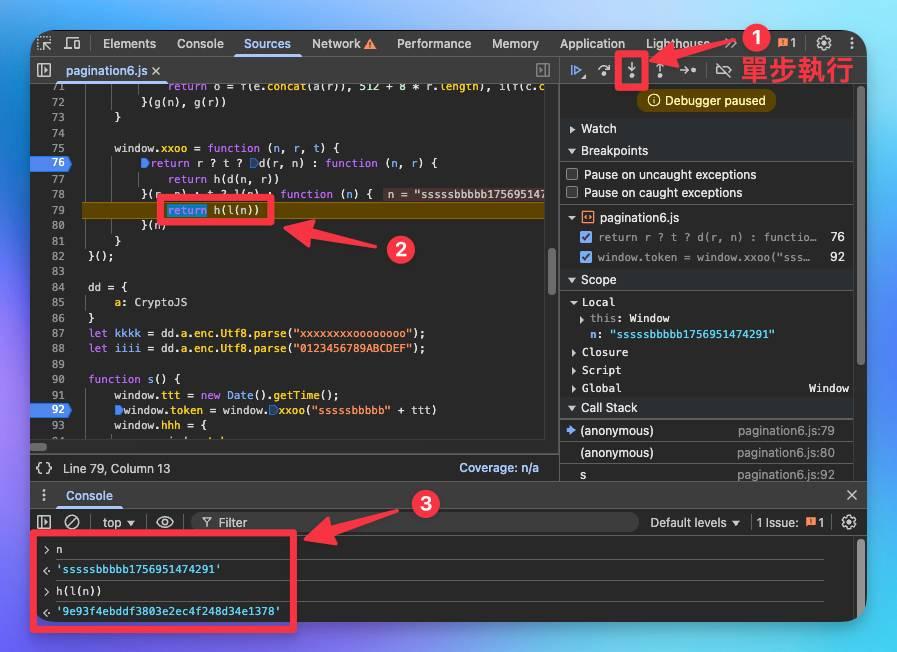Open the Application tab
This screenshot has width=897, height=652.
click(x=592, y=43)
